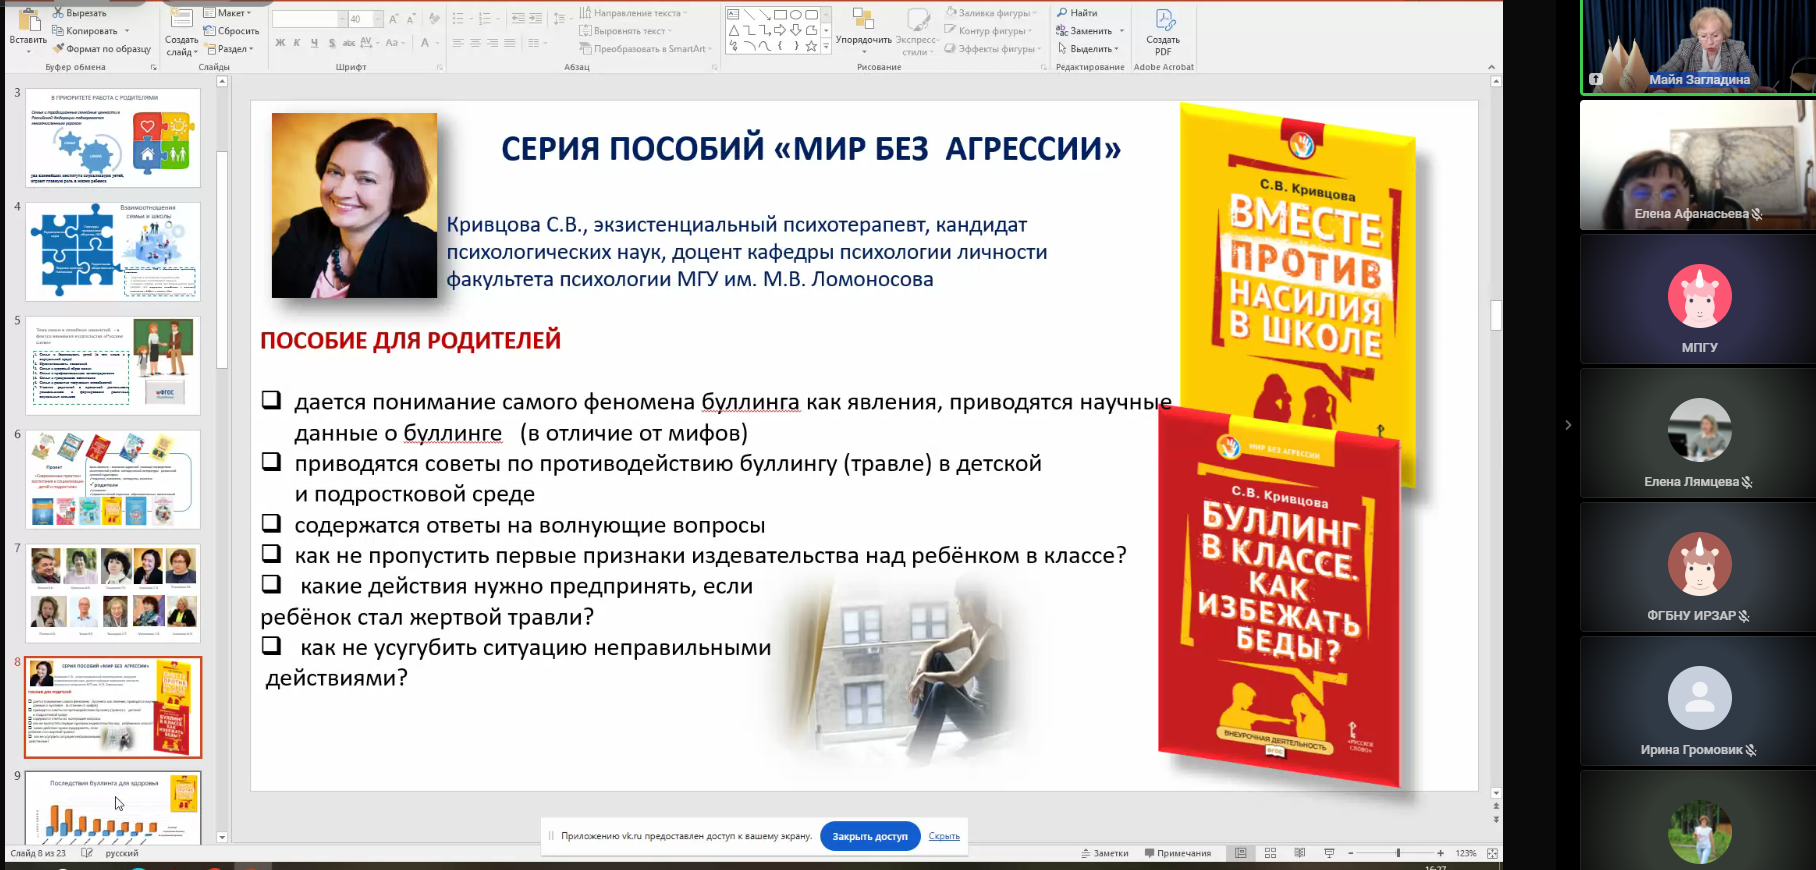Align text left in paragraph group

(x=458, y=43)
